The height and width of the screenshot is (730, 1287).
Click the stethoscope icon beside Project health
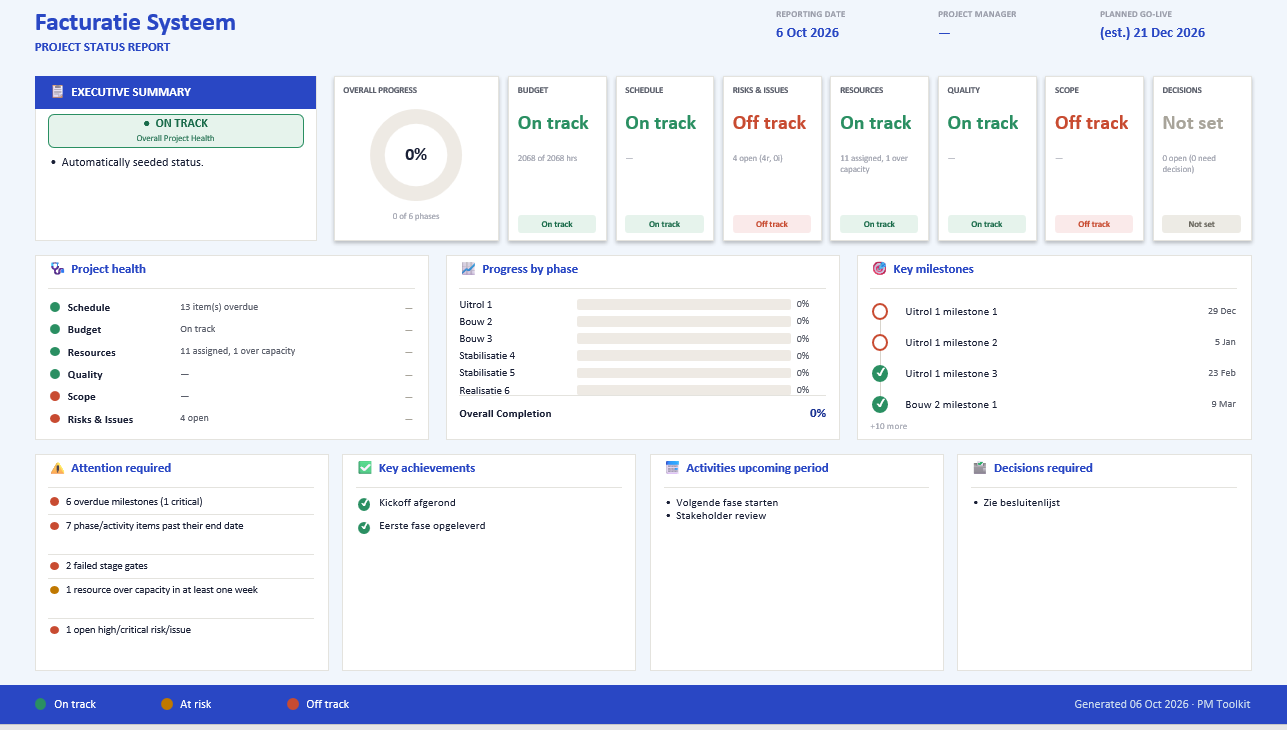click(x=57, y=269)
